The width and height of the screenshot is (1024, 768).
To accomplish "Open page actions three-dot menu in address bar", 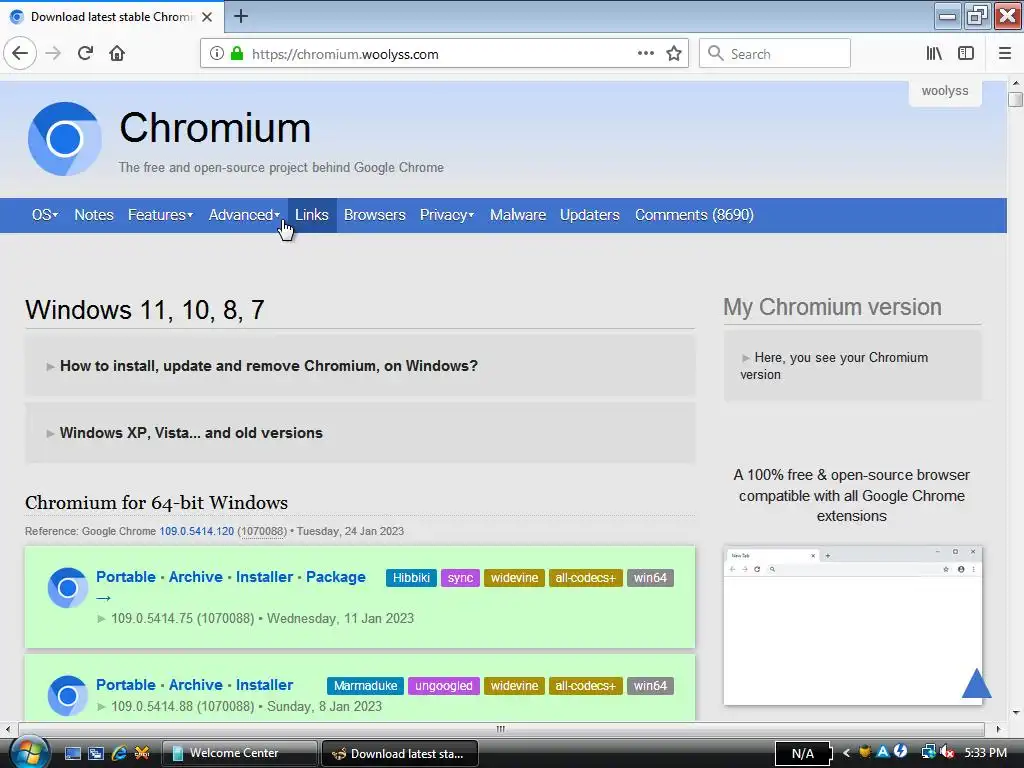I will 645,54.
